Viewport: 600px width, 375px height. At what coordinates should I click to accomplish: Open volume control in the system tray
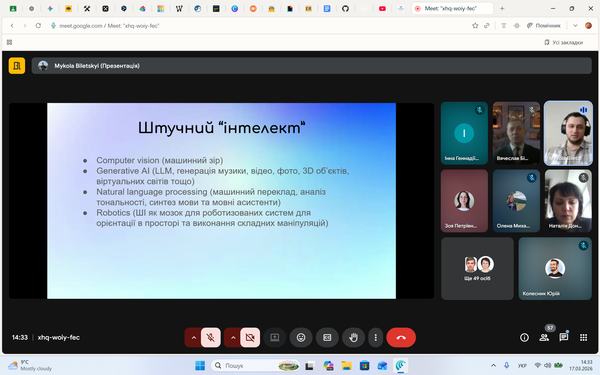[547, 365]
